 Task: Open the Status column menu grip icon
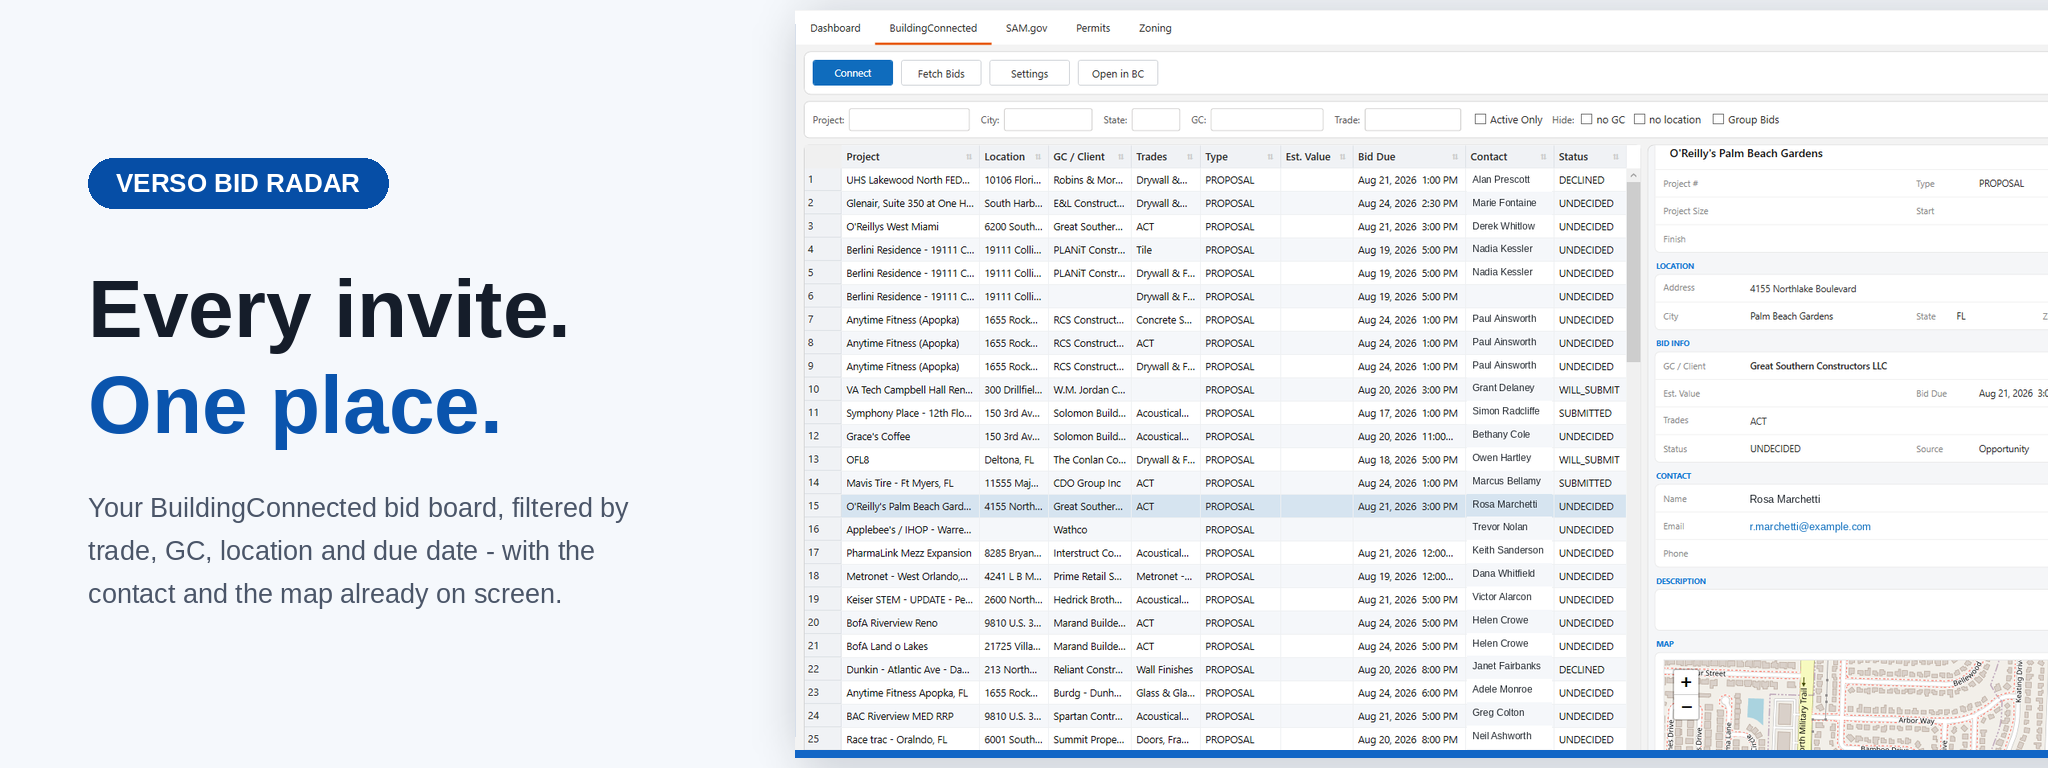pos(1615,157)
